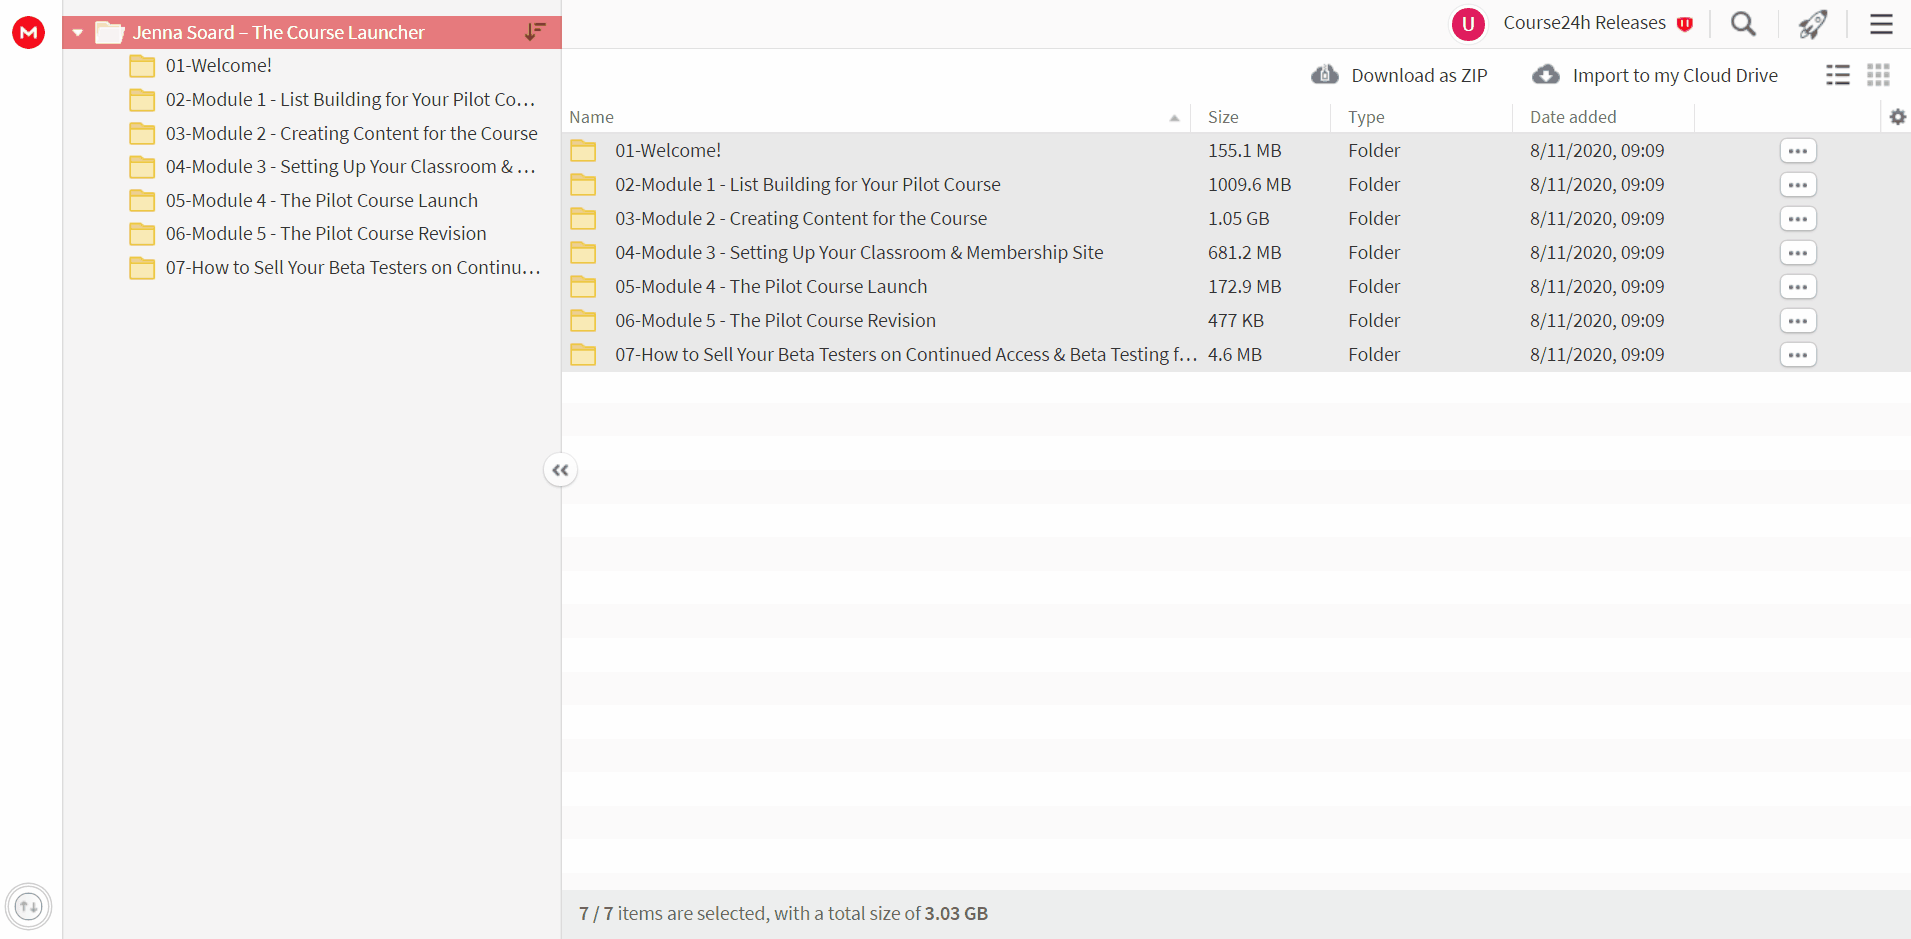This screenshot has height=939, width=1911.
Task: Click folder icon beside 07-How to Sell in tree
Action: pos(142,268)
